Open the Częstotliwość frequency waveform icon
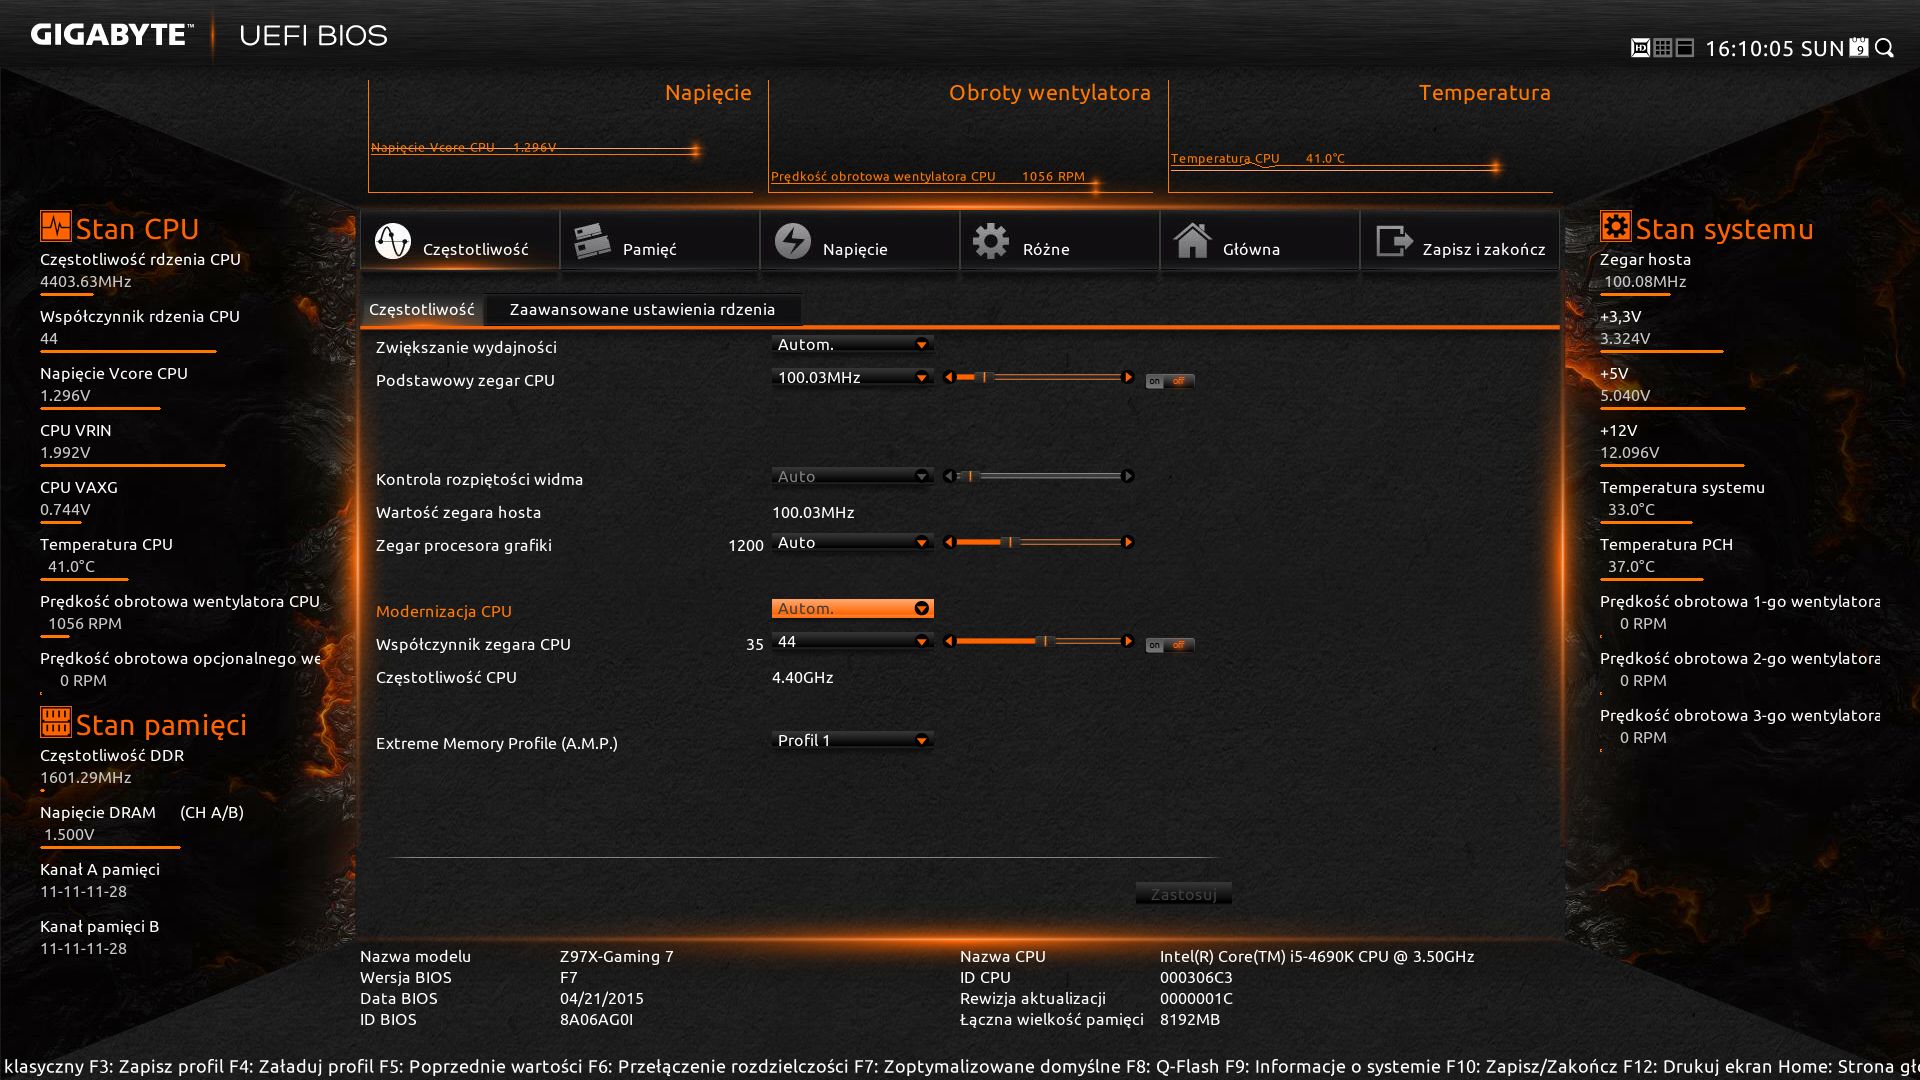This screenshot has height=1080, width=1920. point(393,241)
